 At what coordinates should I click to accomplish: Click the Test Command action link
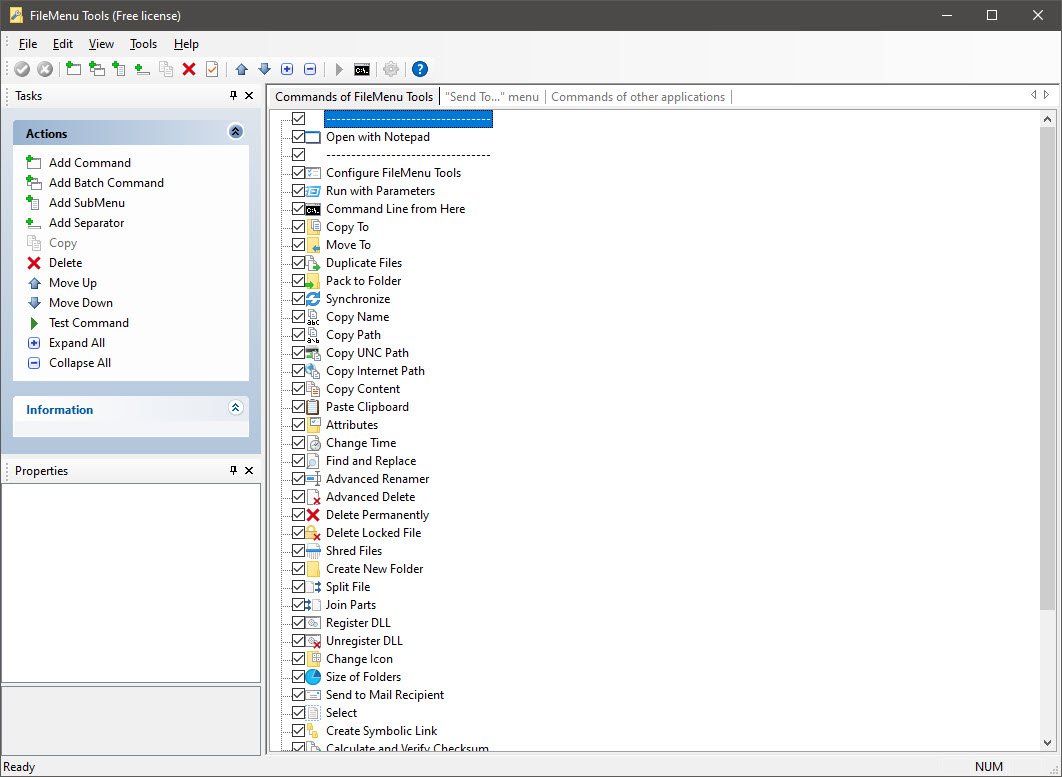(88, 323)
